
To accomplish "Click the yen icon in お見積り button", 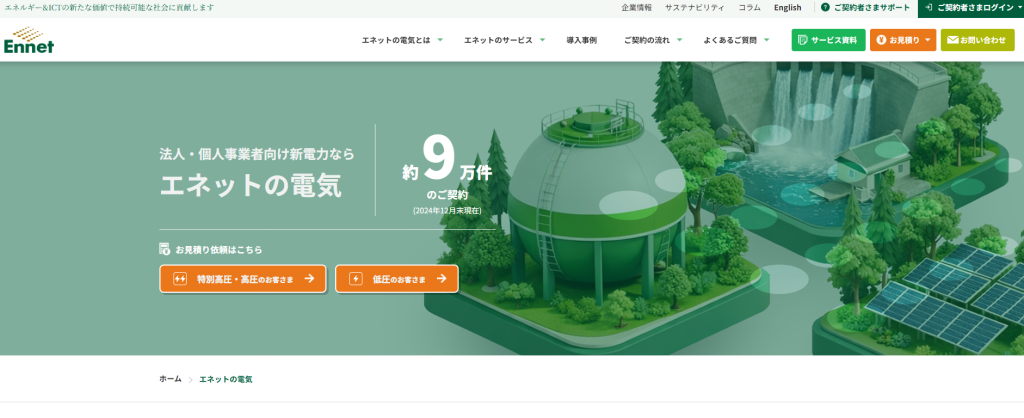I will point(882,40).
